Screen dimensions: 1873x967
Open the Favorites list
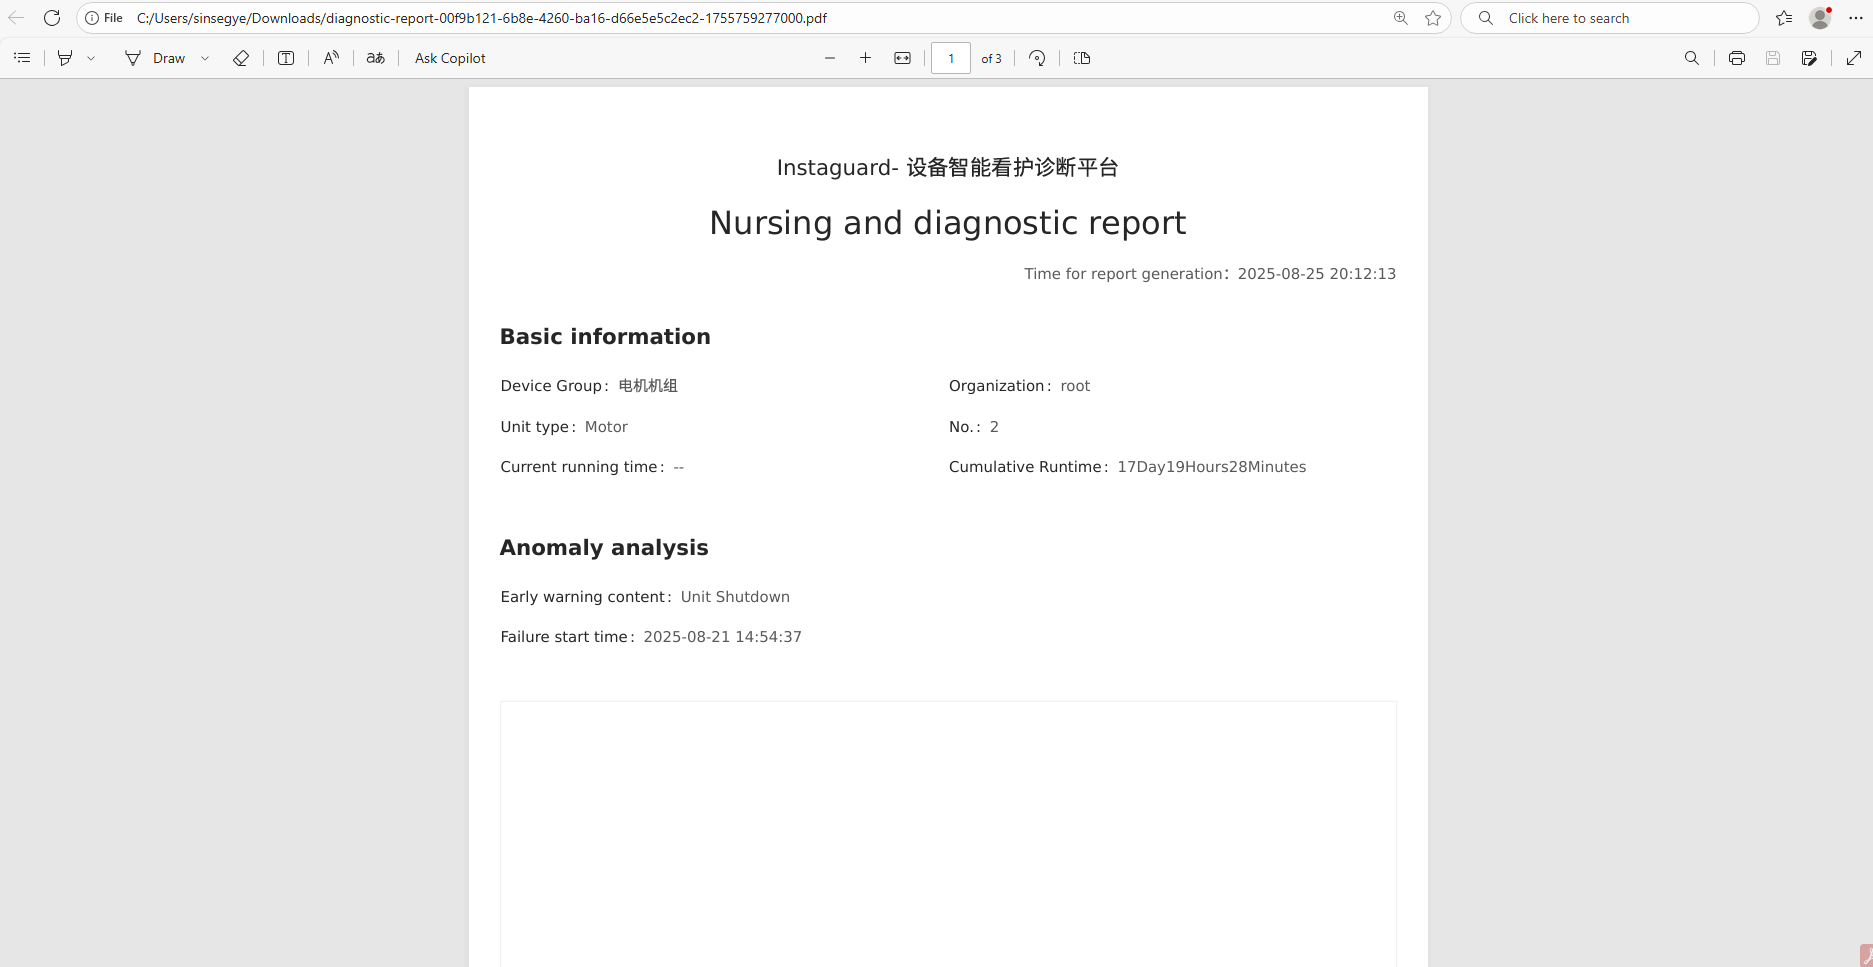coord(1784,18)
